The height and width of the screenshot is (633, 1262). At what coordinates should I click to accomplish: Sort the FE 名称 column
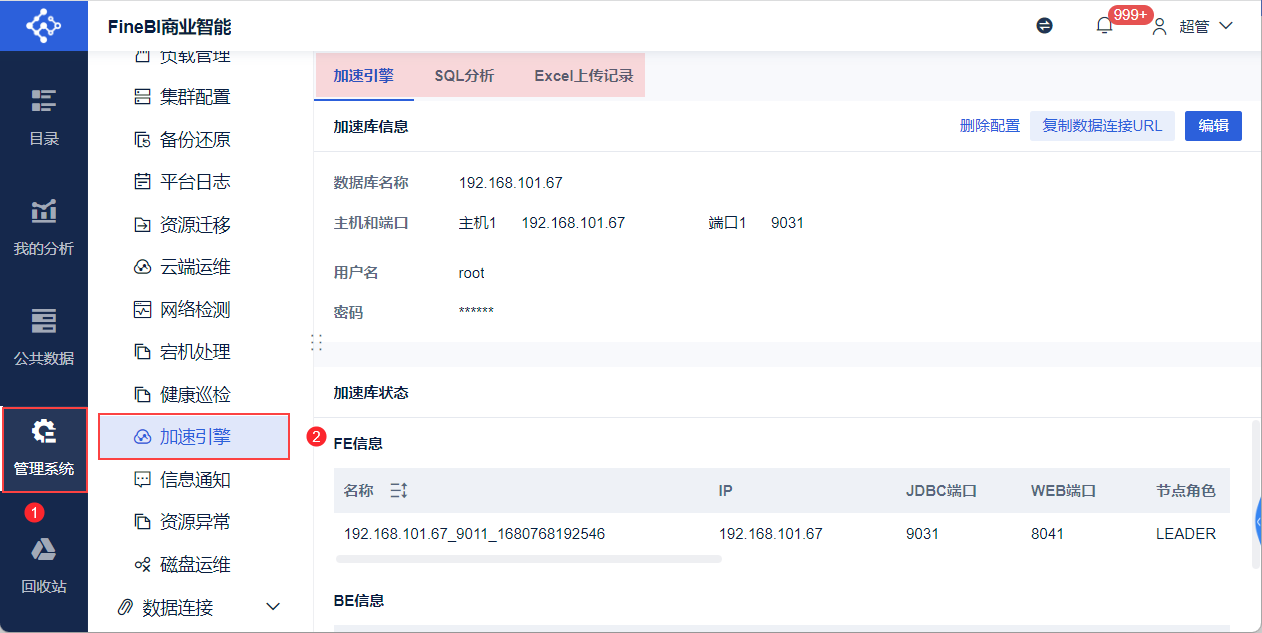399,491
